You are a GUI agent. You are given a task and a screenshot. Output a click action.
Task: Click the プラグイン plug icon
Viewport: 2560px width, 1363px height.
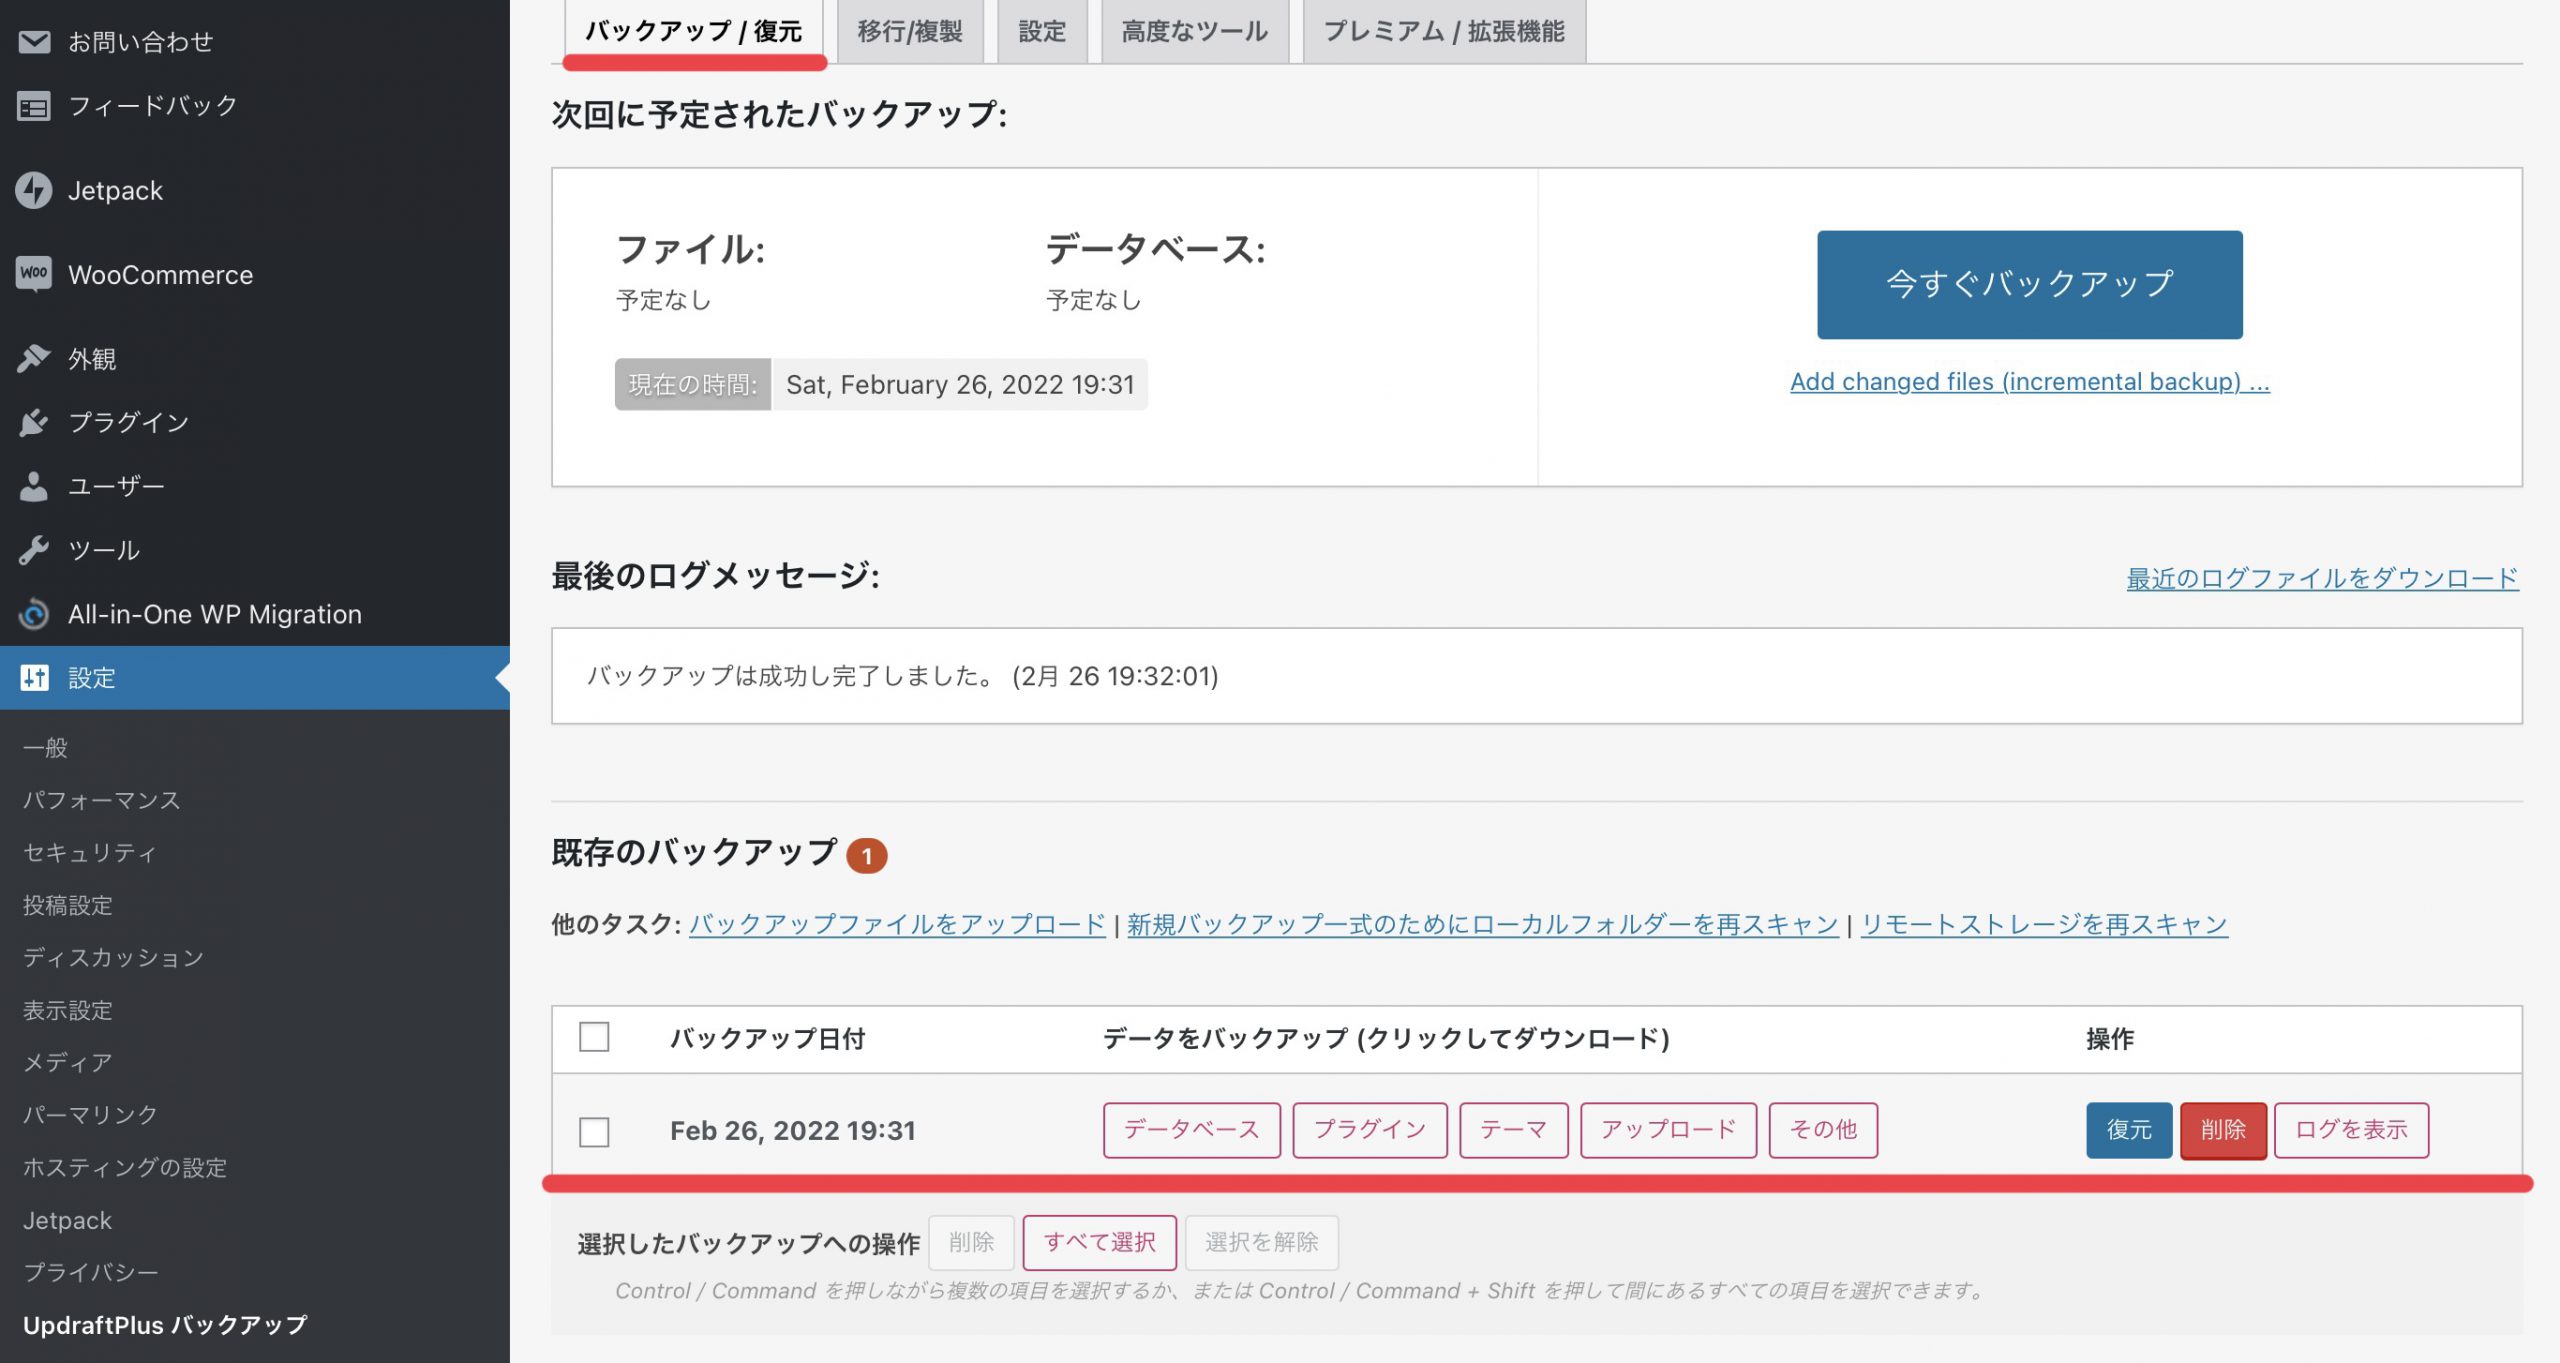(34, 422)
